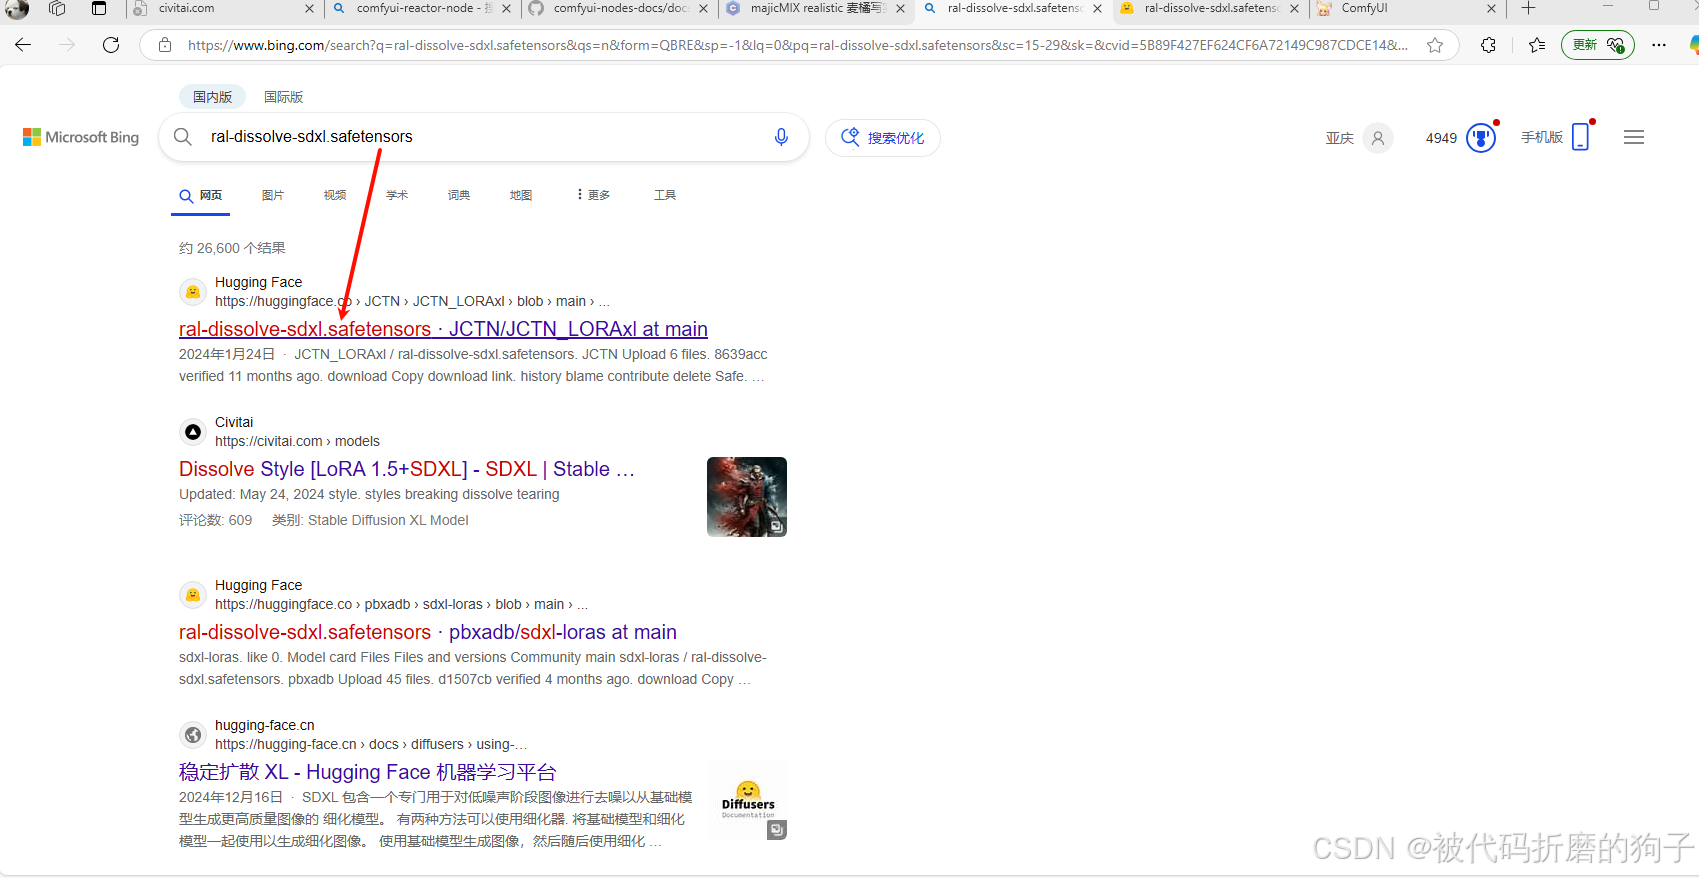Click the 评论数: 609 text
1699x878 pixels.
[216, 521]
